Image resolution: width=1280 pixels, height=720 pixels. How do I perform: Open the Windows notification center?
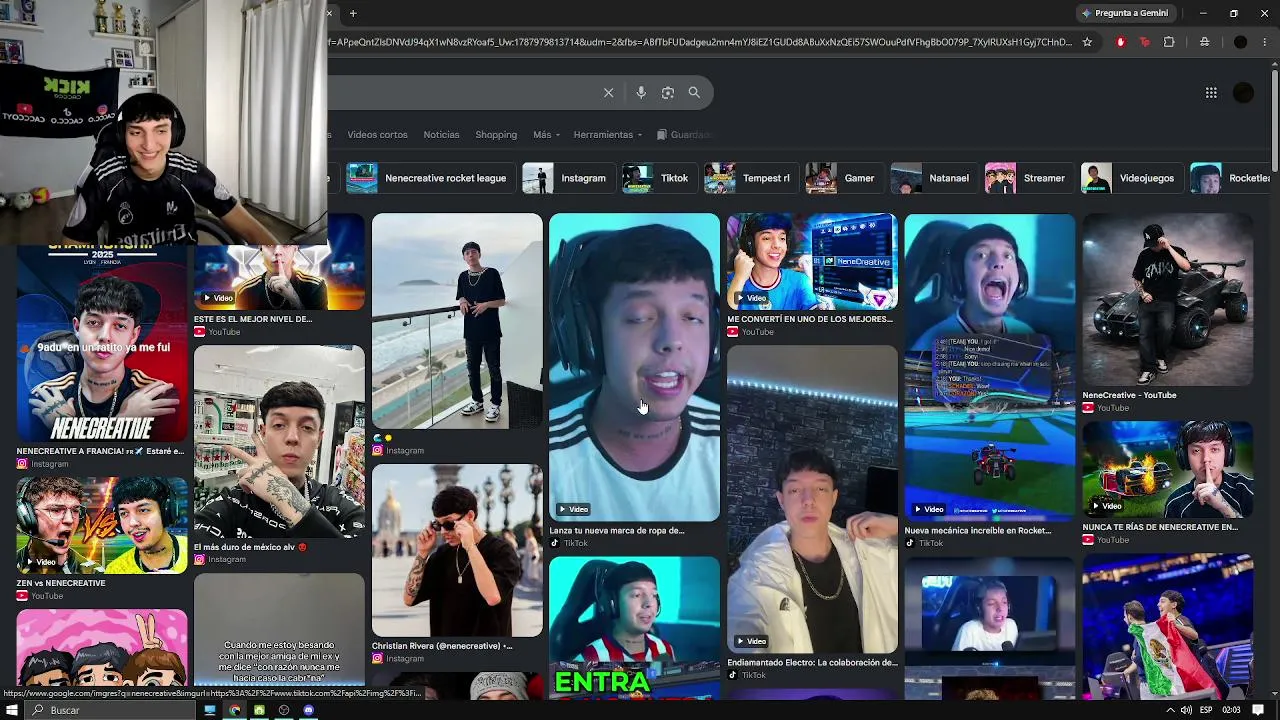click(1258, 710)
